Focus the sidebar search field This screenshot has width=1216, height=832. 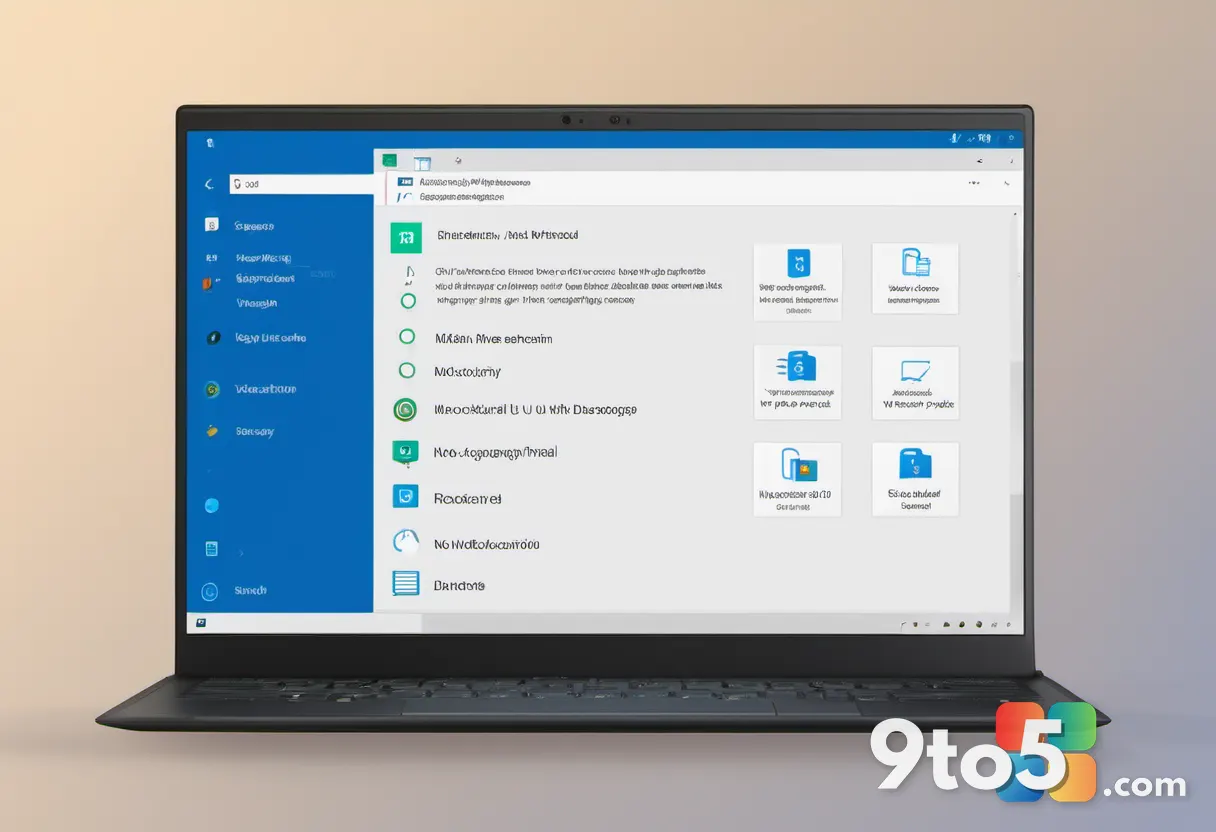pyautogui.click(x=302, y=184)
